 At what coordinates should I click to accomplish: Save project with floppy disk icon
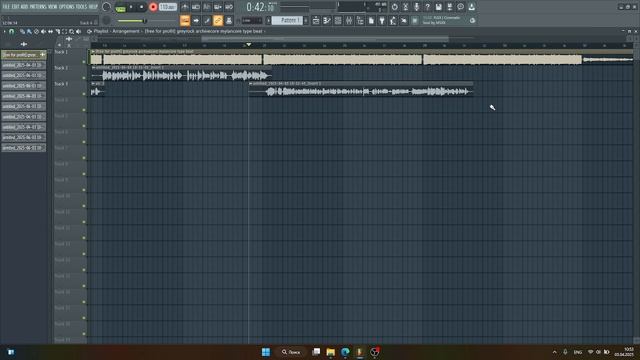tap(438, 7)
